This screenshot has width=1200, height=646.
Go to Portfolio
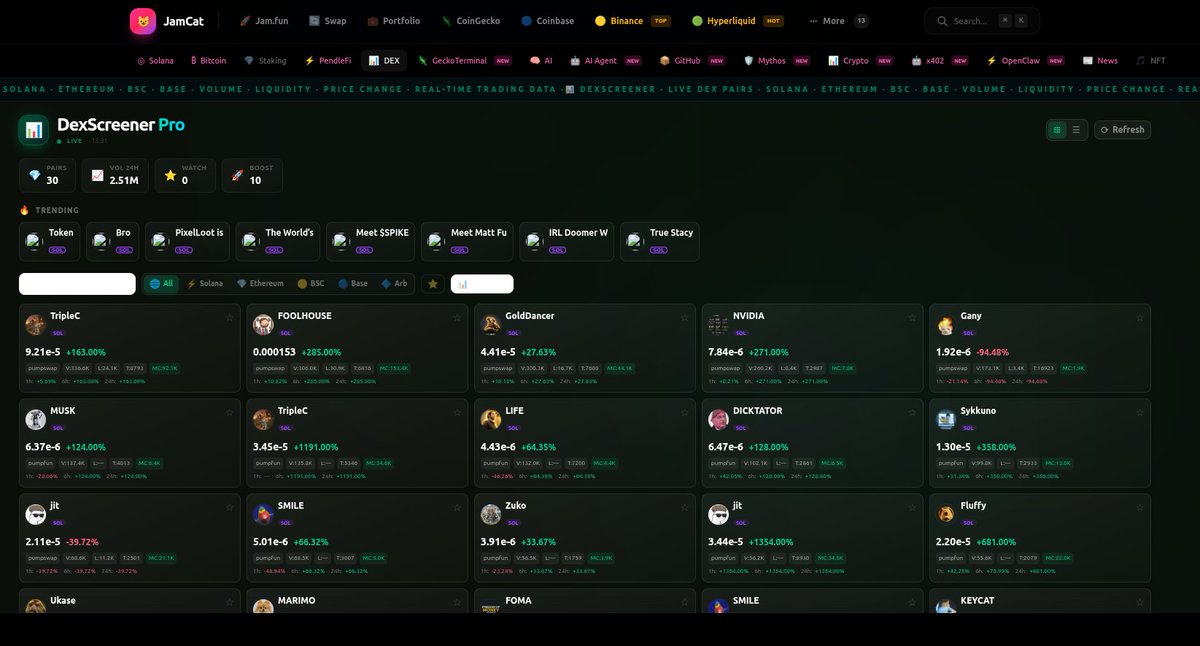tap(394, 21)
